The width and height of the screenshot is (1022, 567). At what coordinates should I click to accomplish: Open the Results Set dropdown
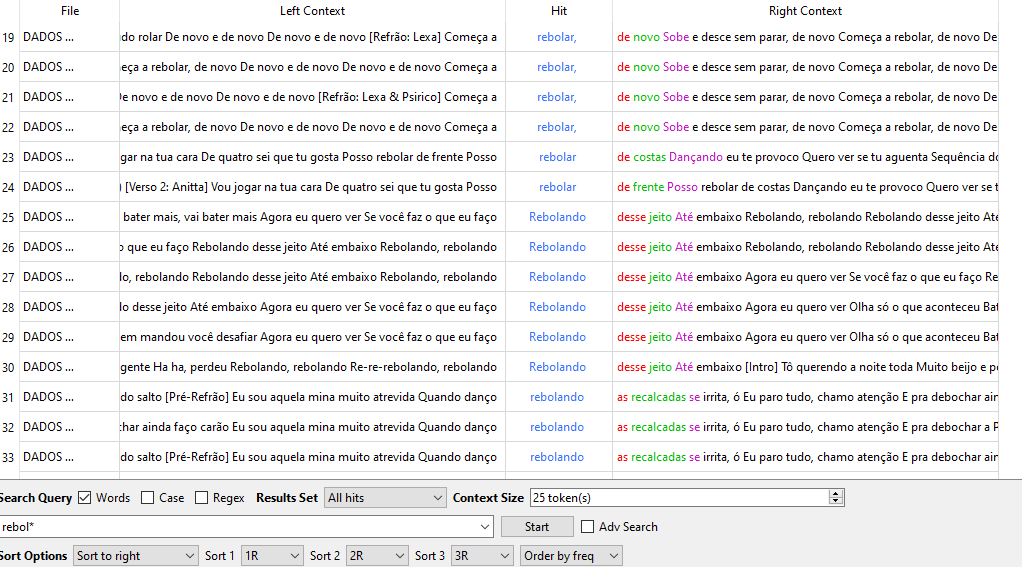pos(385,498)
